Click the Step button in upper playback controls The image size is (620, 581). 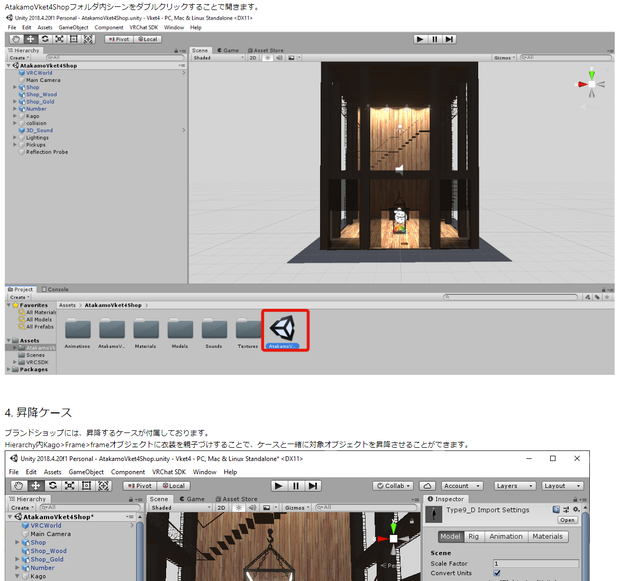449,39
